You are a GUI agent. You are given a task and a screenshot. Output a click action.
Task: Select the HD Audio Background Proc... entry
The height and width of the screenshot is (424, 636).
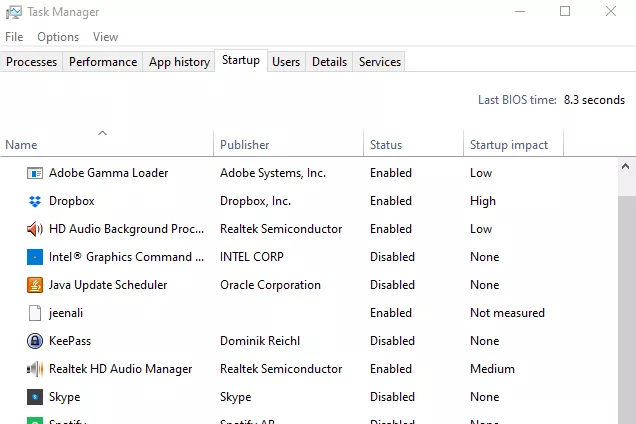(x=127, y=229)
